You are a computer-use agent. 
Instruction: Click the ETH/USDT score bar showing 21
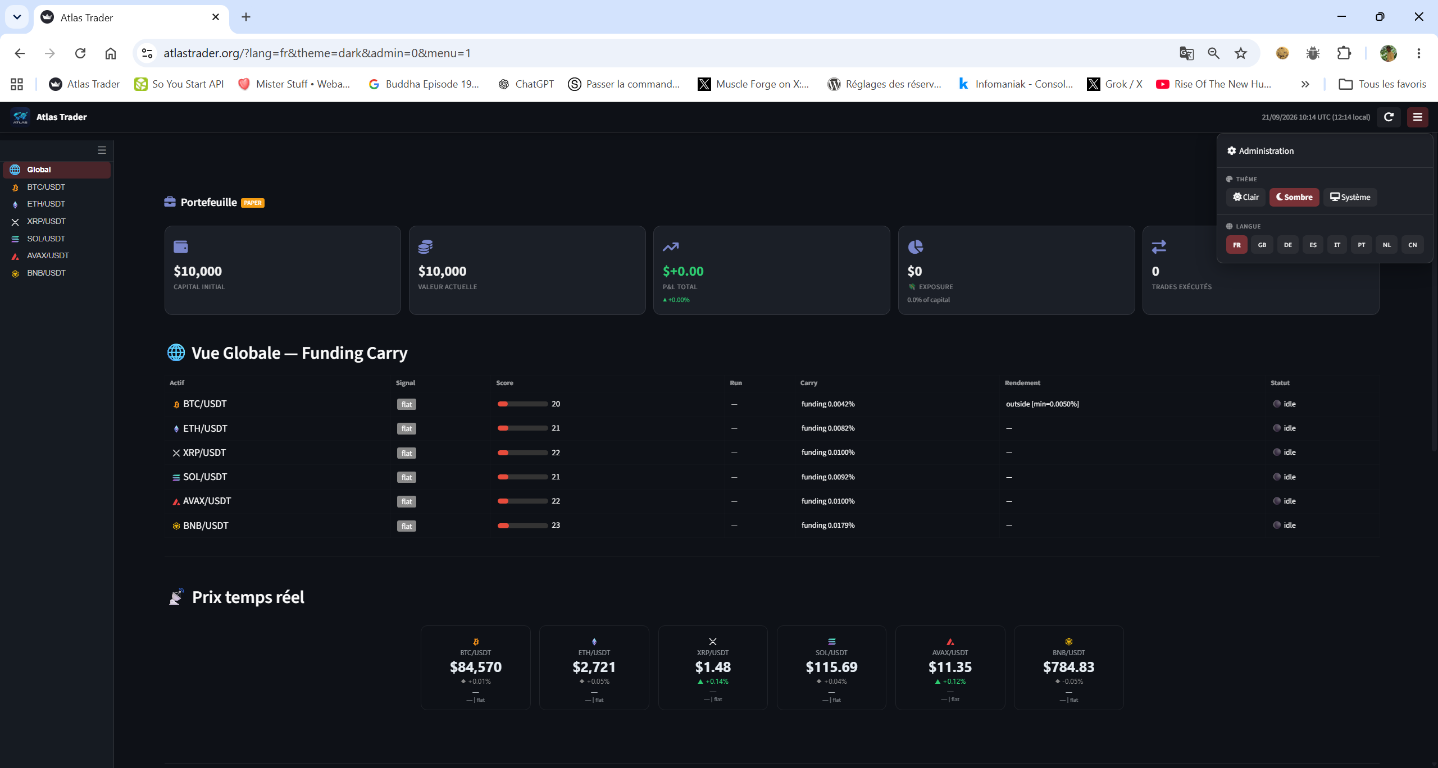tap(522, 428)
